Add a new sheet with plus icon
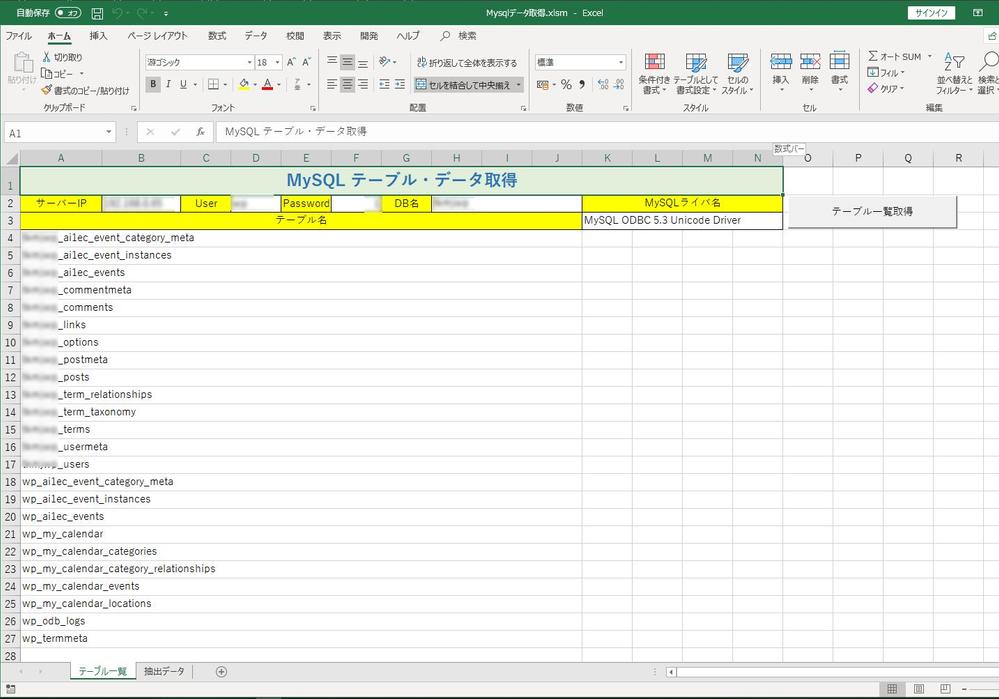This screenshot has width=999, height=699. [221, 672]
